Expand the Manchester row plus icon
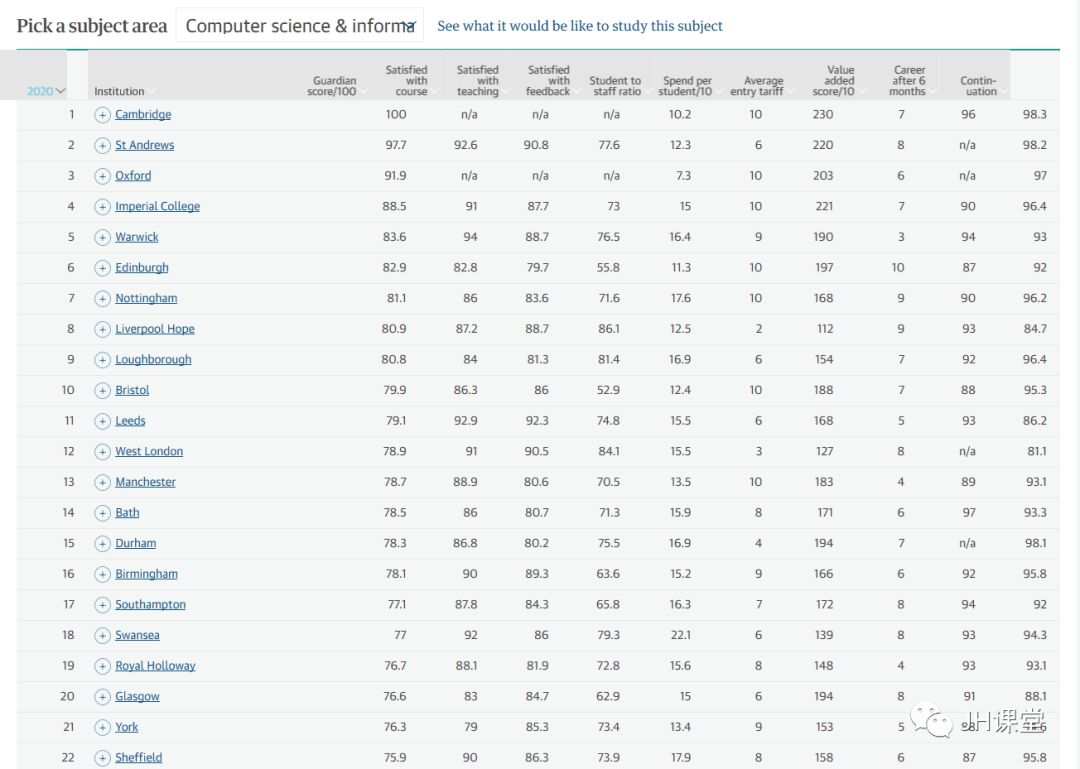 pos(102,482)
